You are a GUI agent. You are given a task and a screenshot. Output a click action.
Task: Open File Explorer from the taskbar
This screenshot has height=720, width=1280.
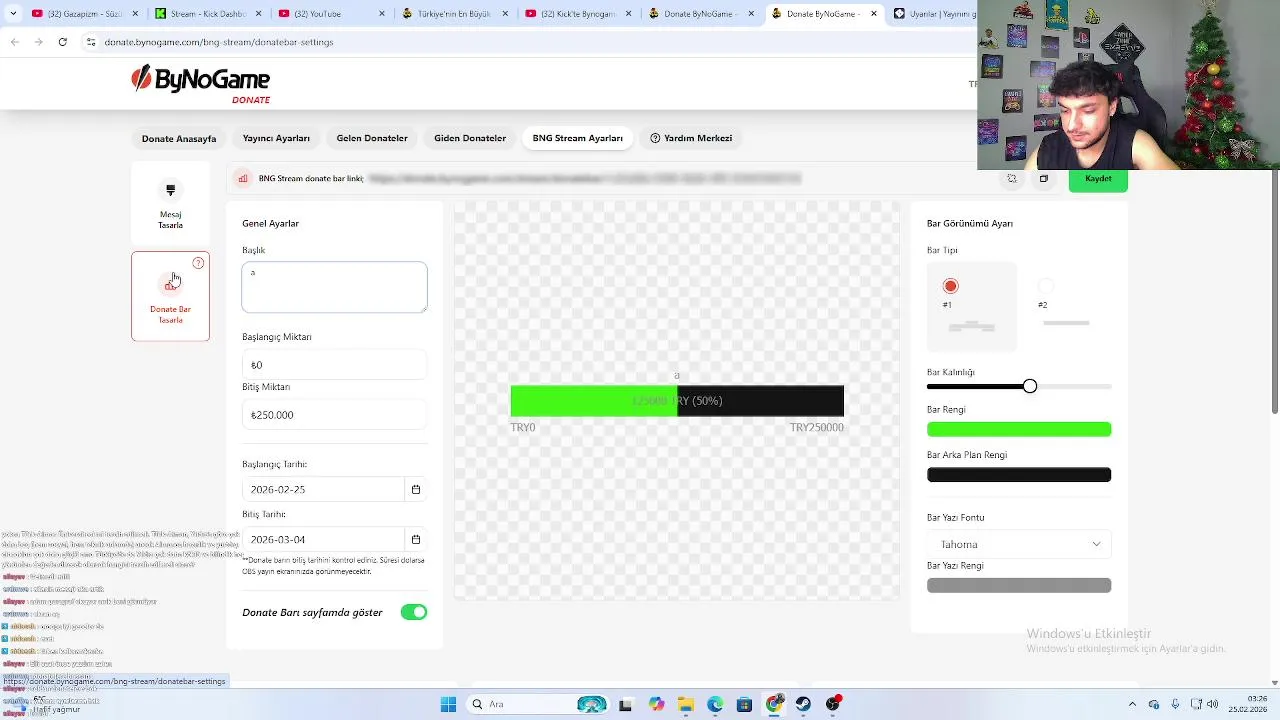click(685, 704)
